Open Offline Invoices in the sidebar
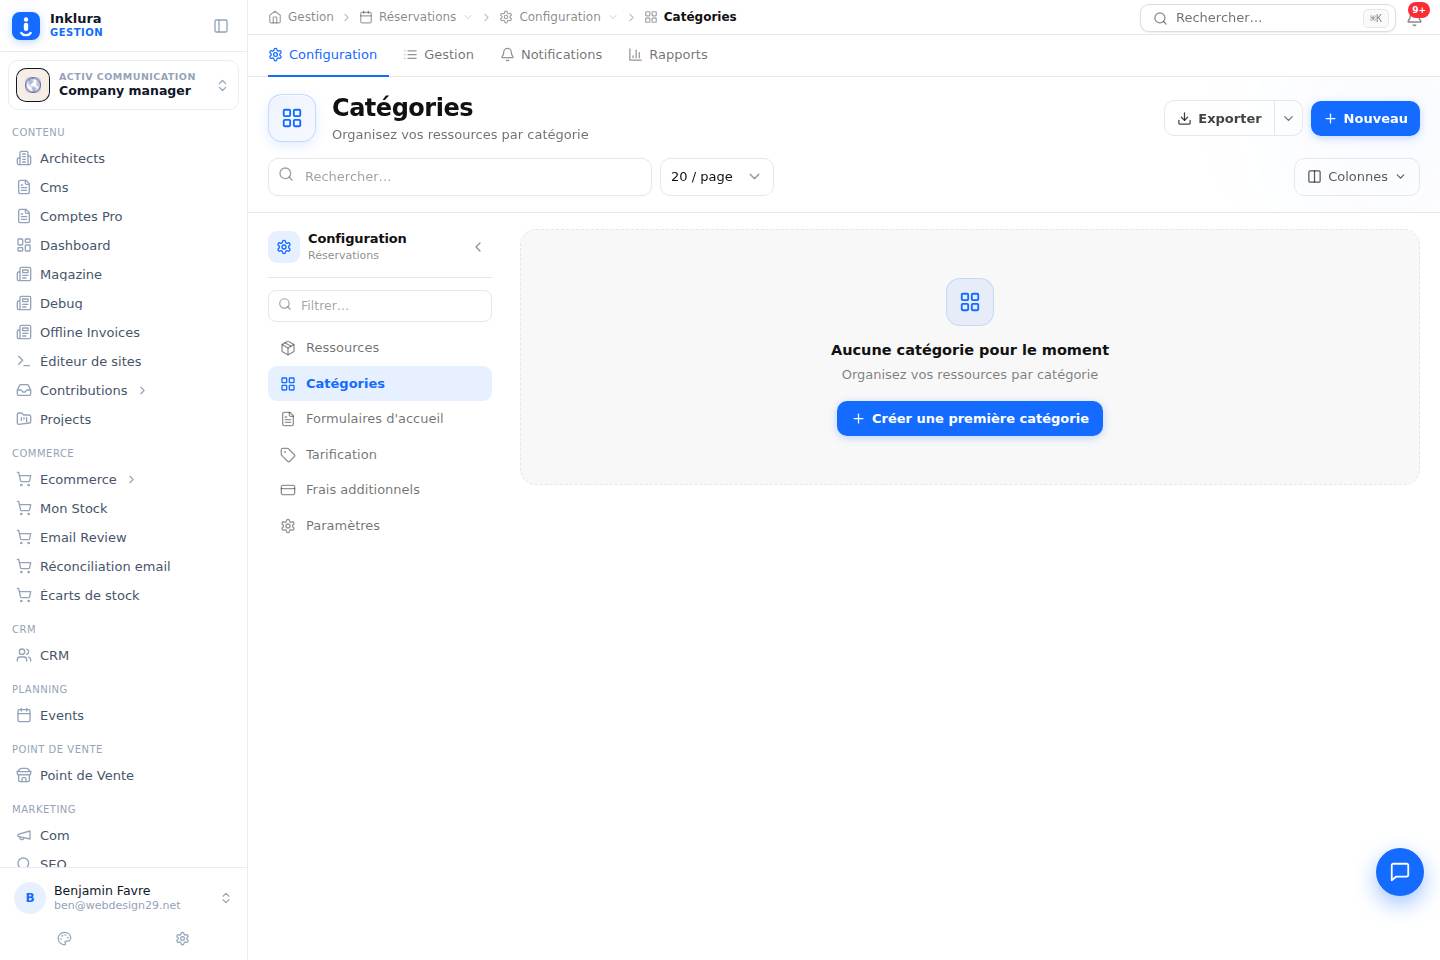Image resolution: width=1440 pixels, height=960 pixels. pos(124,332)
